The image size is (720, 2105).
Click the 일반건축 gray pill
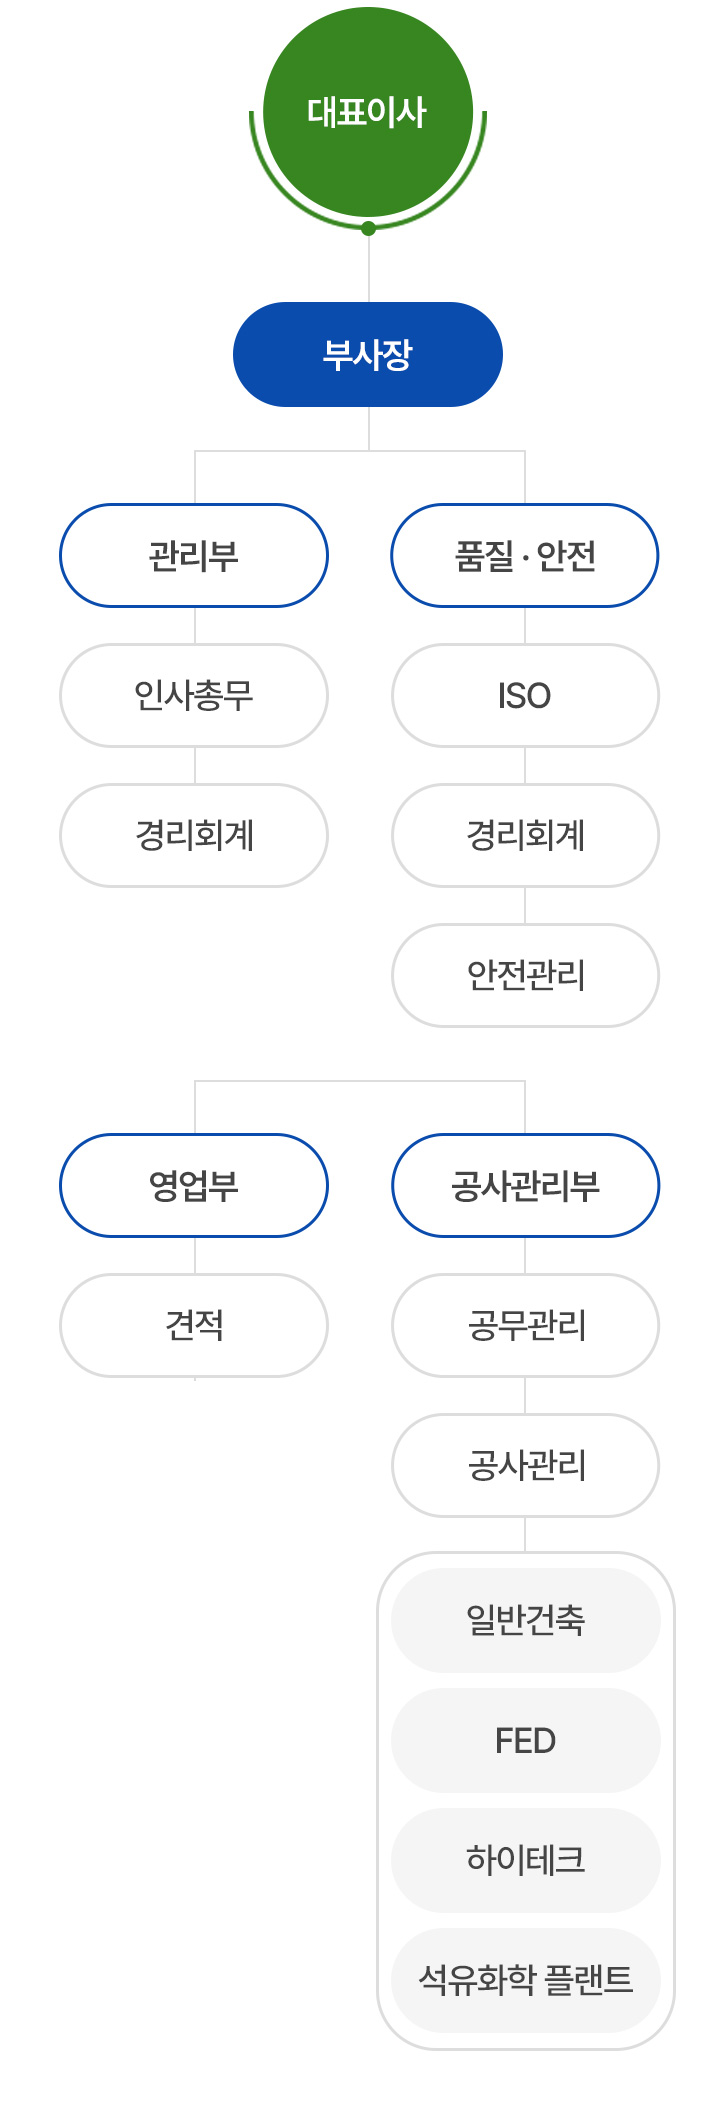coord(525,1621)
